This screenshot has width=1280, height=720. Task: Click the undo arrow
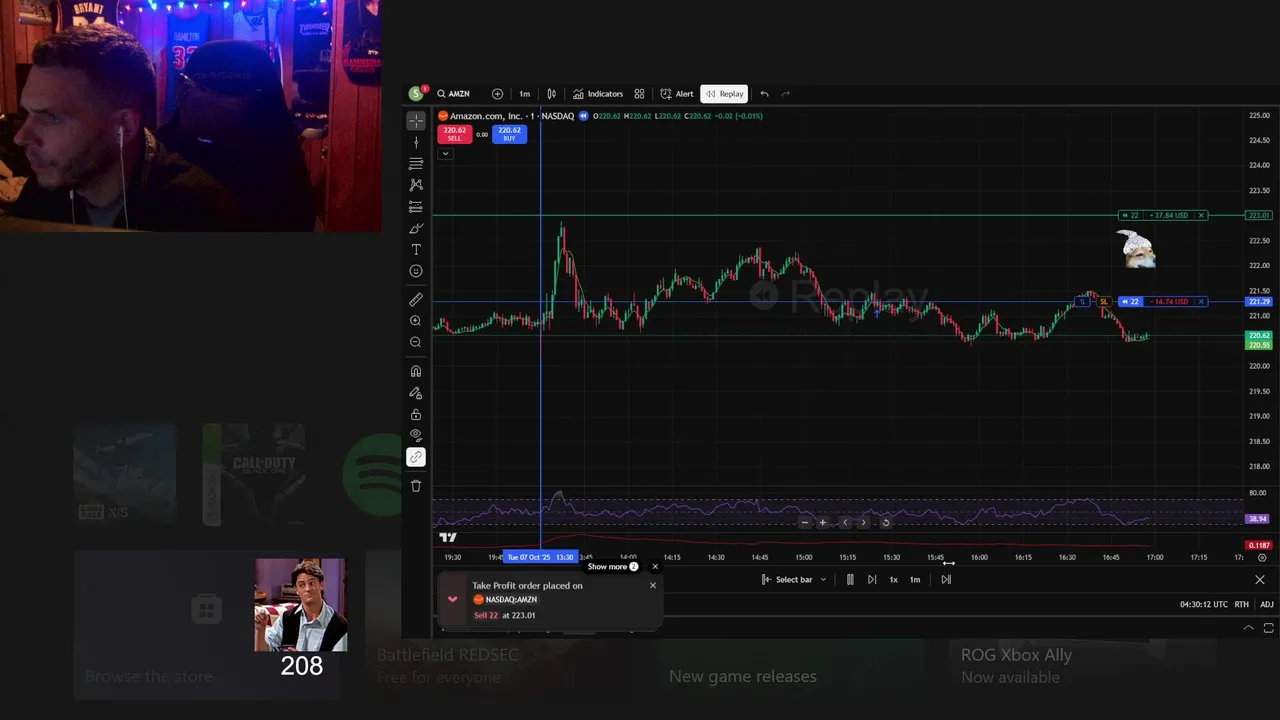pos(764,94)
